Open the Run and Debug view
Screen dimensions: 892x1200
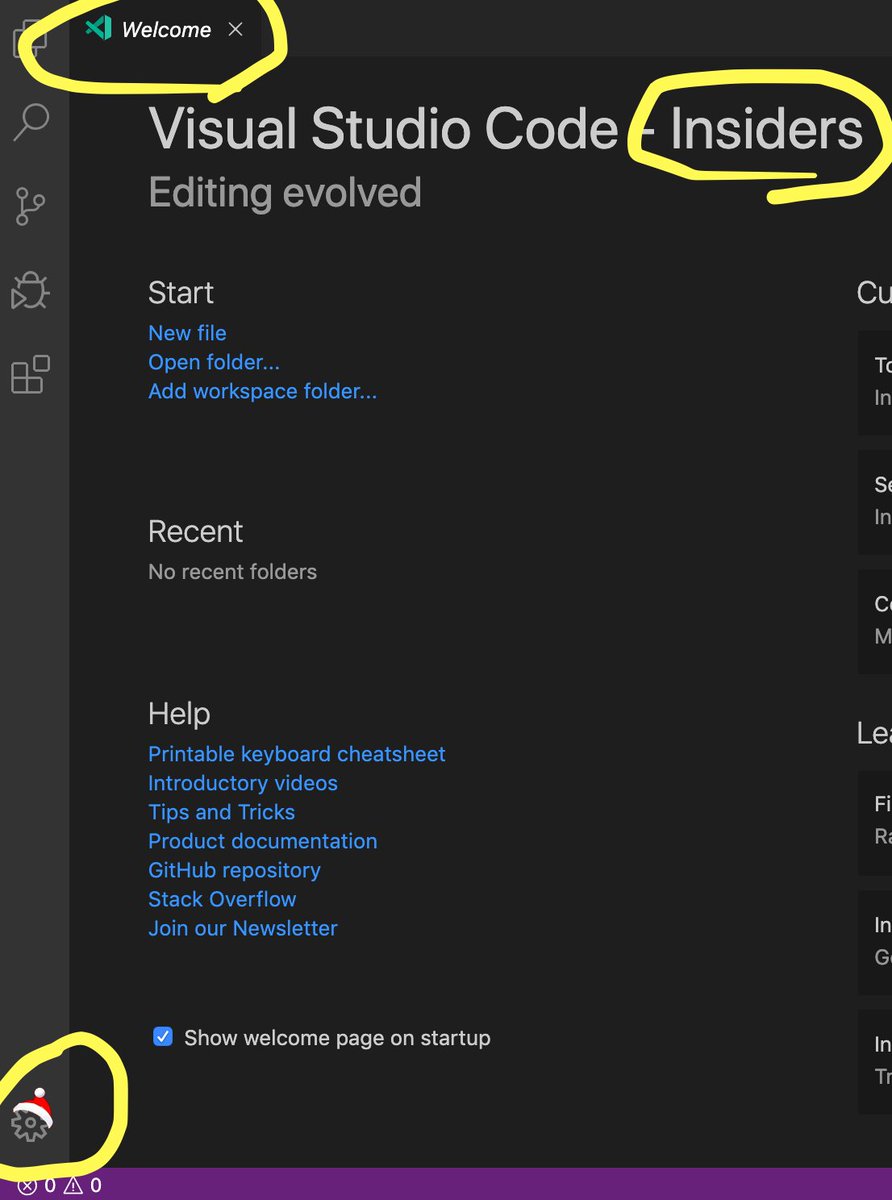[x=30, y=291]
